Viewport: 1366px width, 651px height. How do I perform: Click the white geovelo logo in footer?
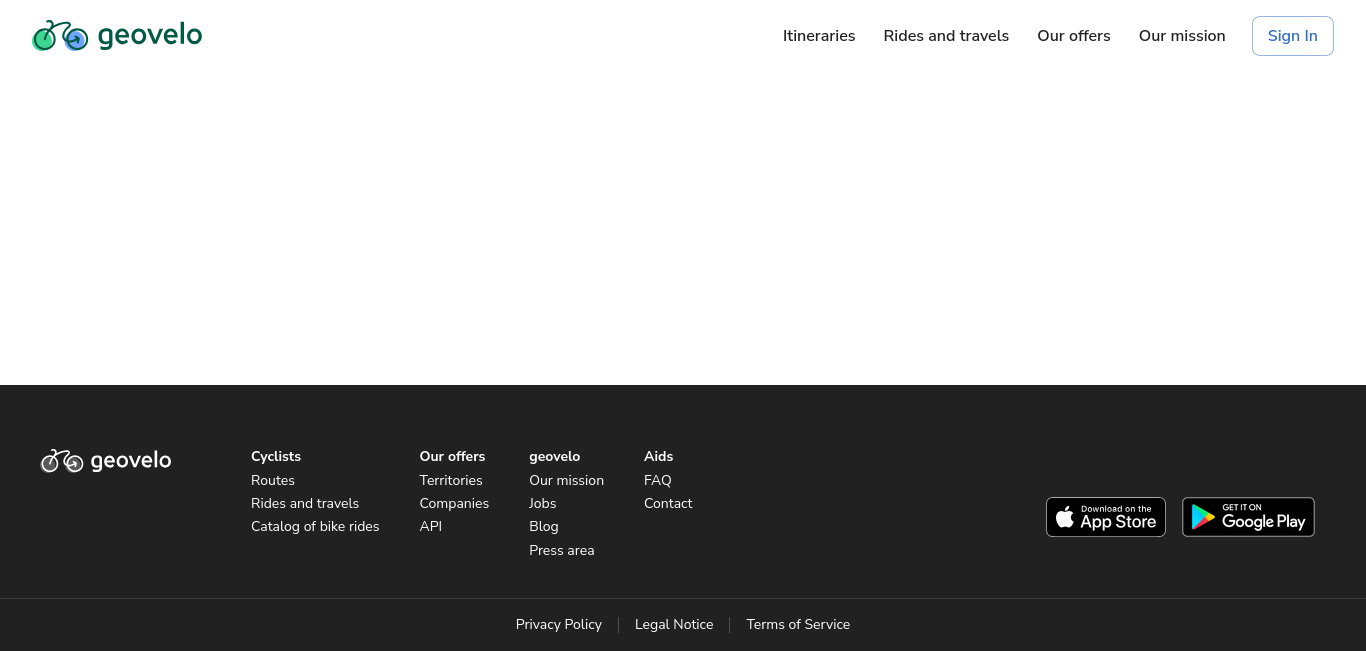click(x=106, y=461)
